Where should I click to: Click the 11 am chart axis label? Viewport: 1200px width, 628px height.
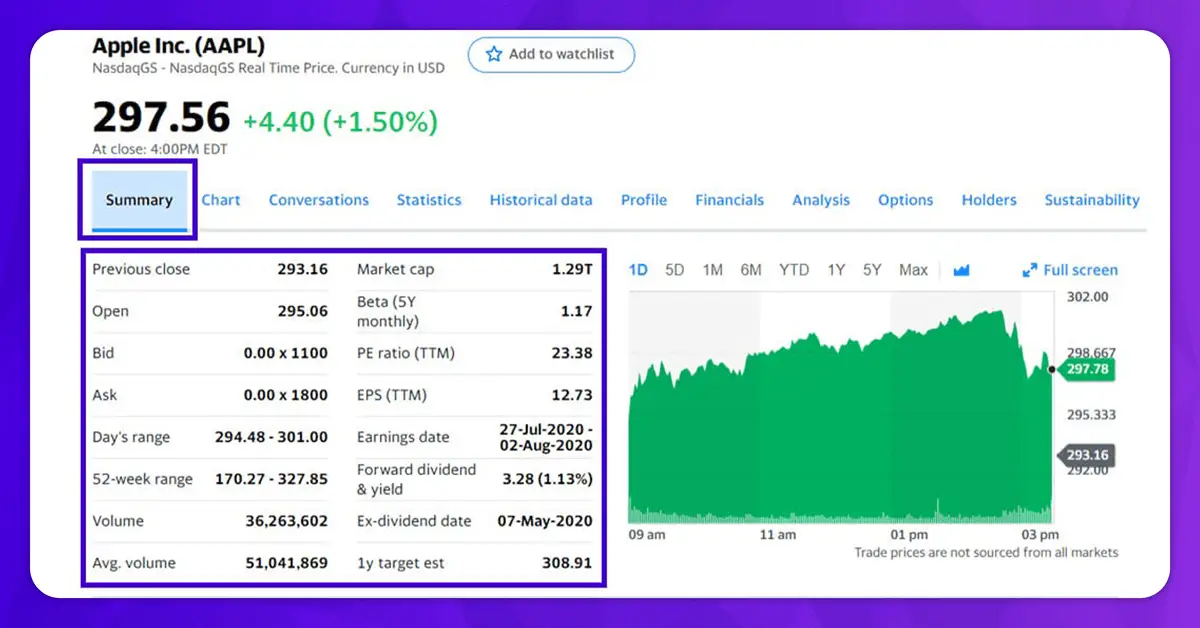coord(778,535)
